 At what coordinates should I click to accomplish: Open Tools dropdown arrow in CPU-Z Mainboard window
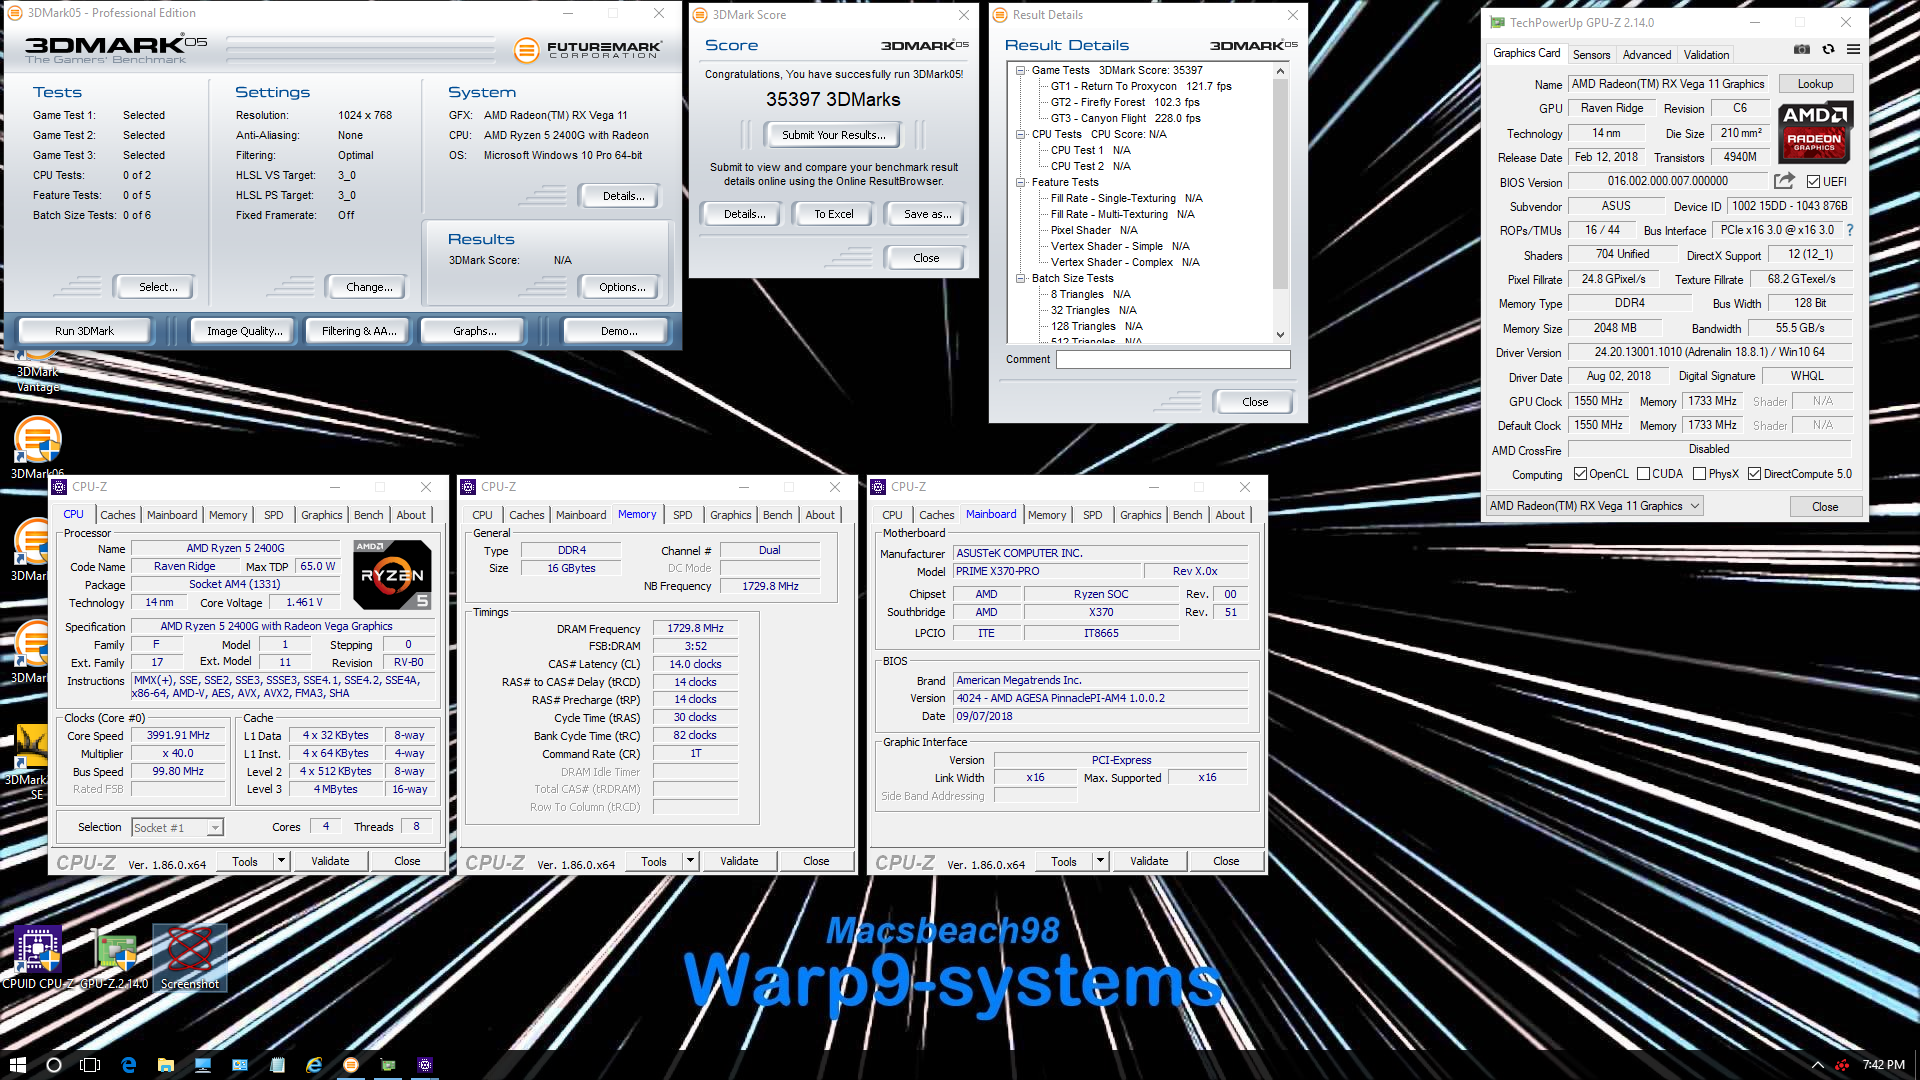(x=1100, y=861)
